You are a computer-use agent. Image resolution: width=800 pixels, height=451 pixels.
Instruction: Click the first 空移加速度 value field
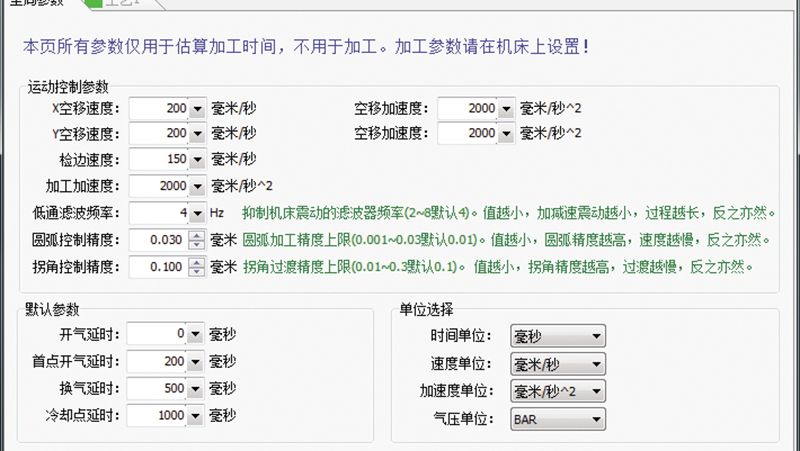point(468,108)
